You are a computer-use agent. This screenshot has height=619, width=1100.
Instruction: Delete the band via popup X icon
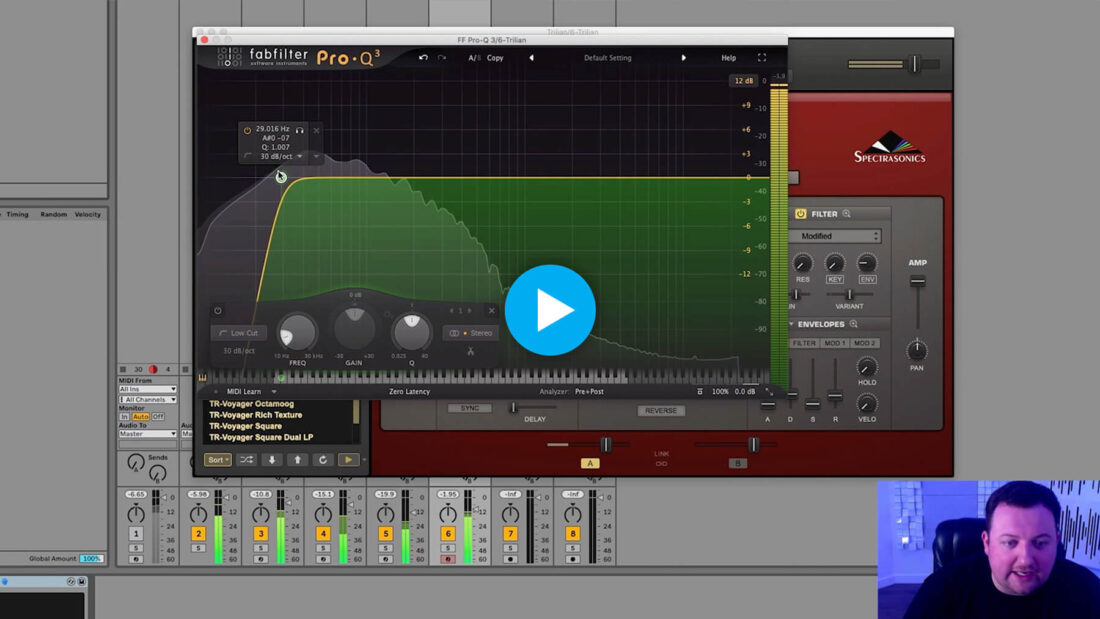(316, 131)
